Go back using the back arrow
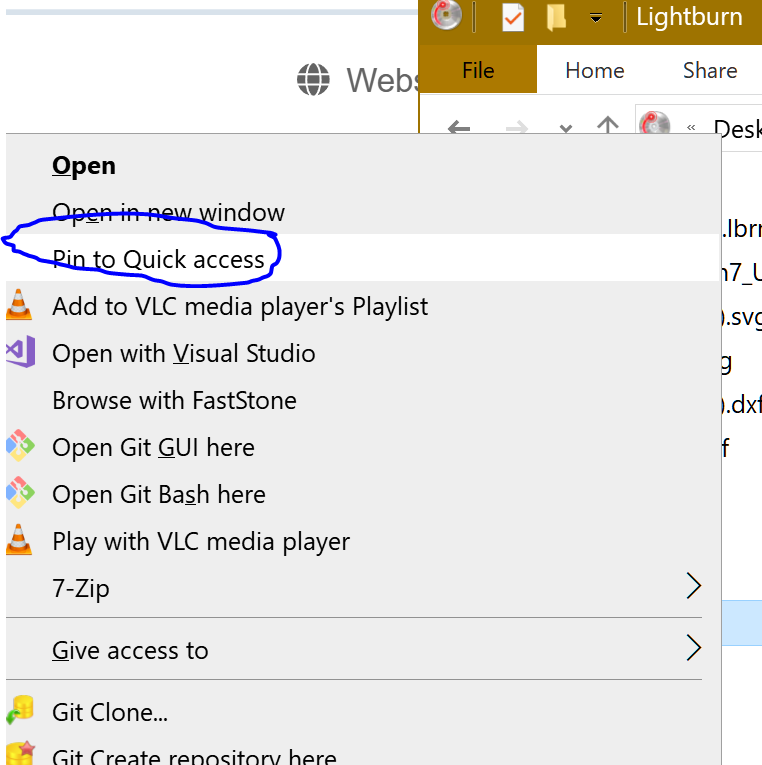762x765 pixels. point(459,128)
